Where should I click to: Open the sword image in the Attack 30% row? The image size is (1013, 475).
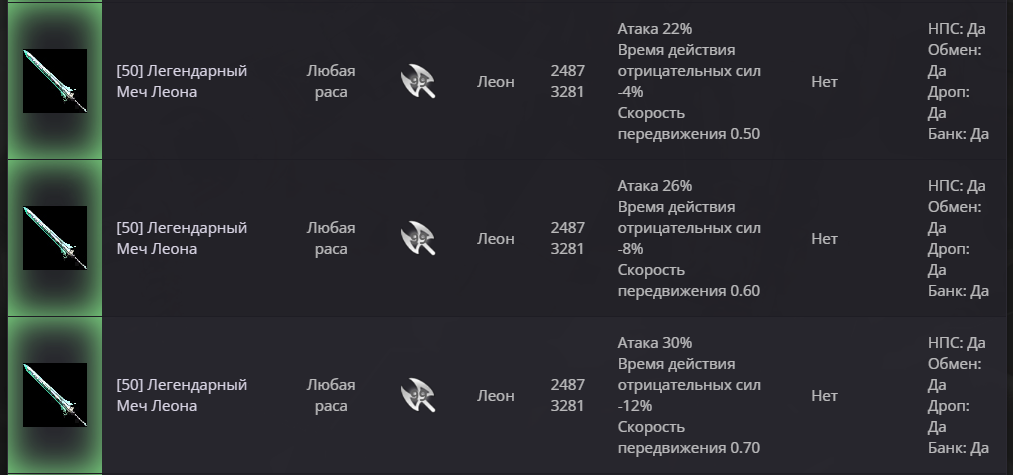click(x=55, y=395)
